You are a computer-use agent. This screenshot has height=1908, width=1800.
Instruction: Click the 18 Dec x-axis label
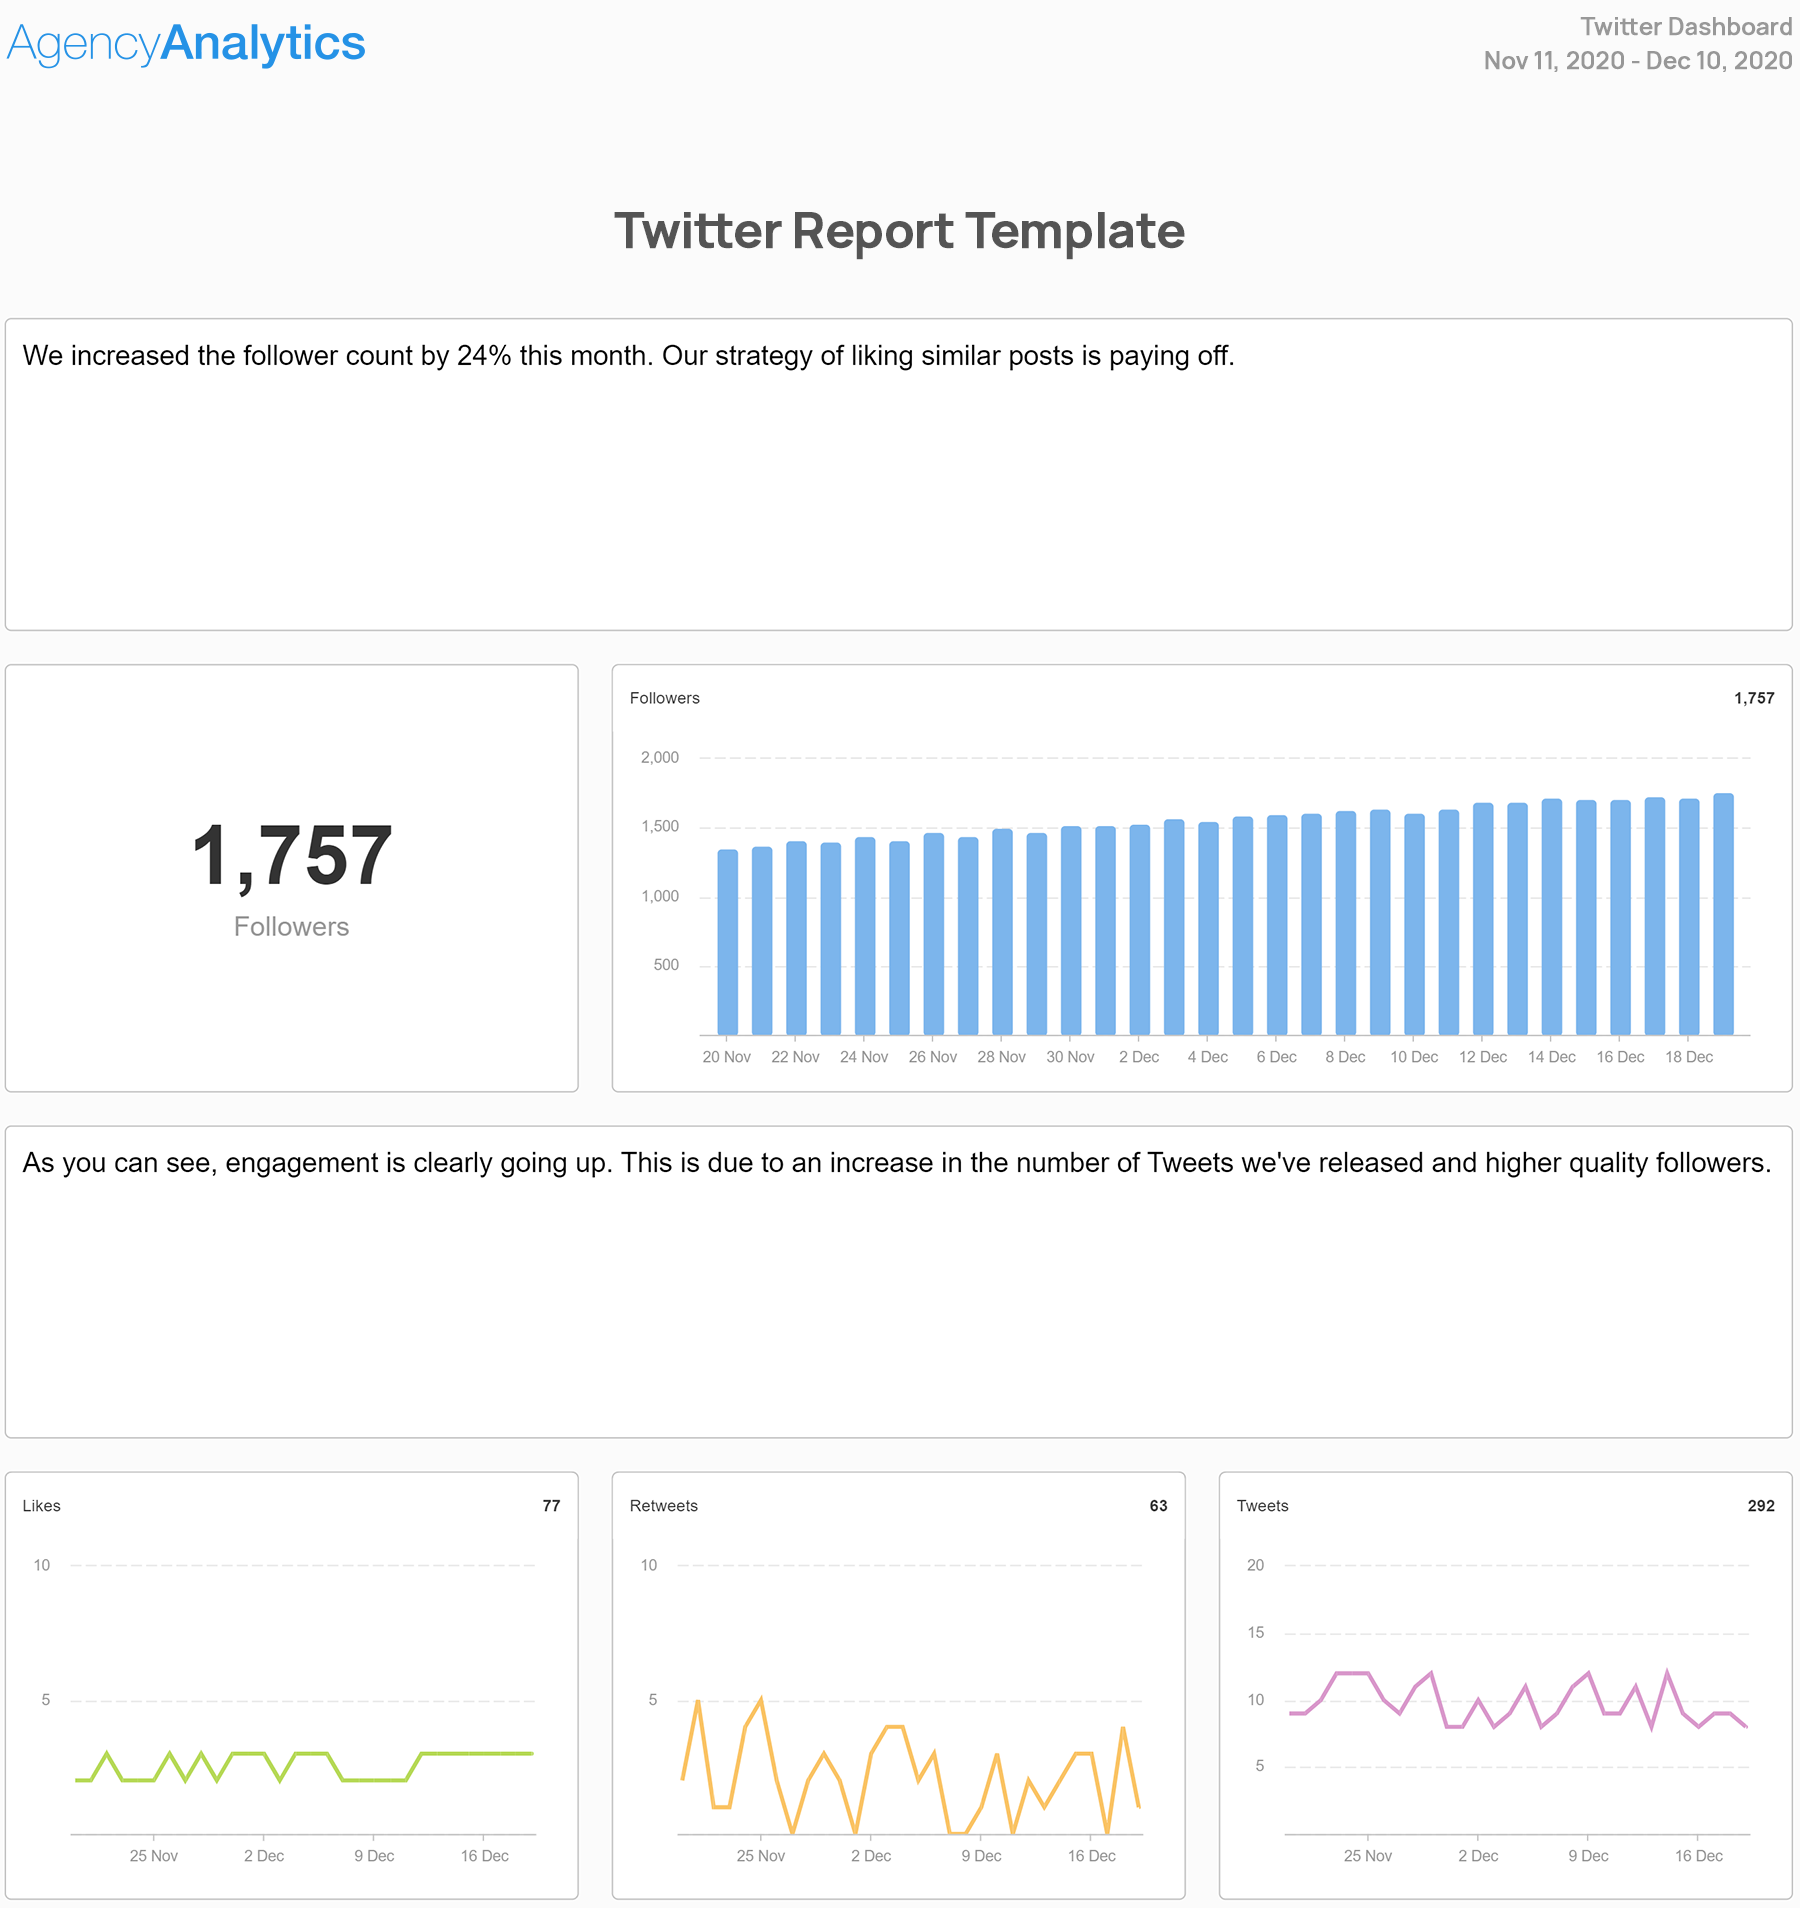click(1689, 1057)
